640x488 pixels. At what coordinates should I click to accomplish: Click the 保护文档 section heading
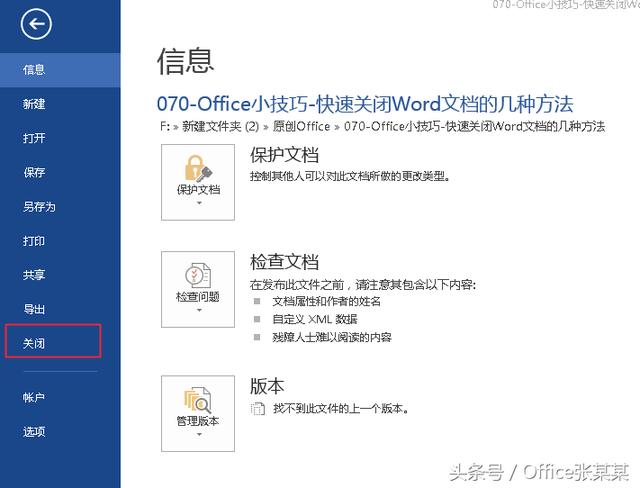click(284, 155)
